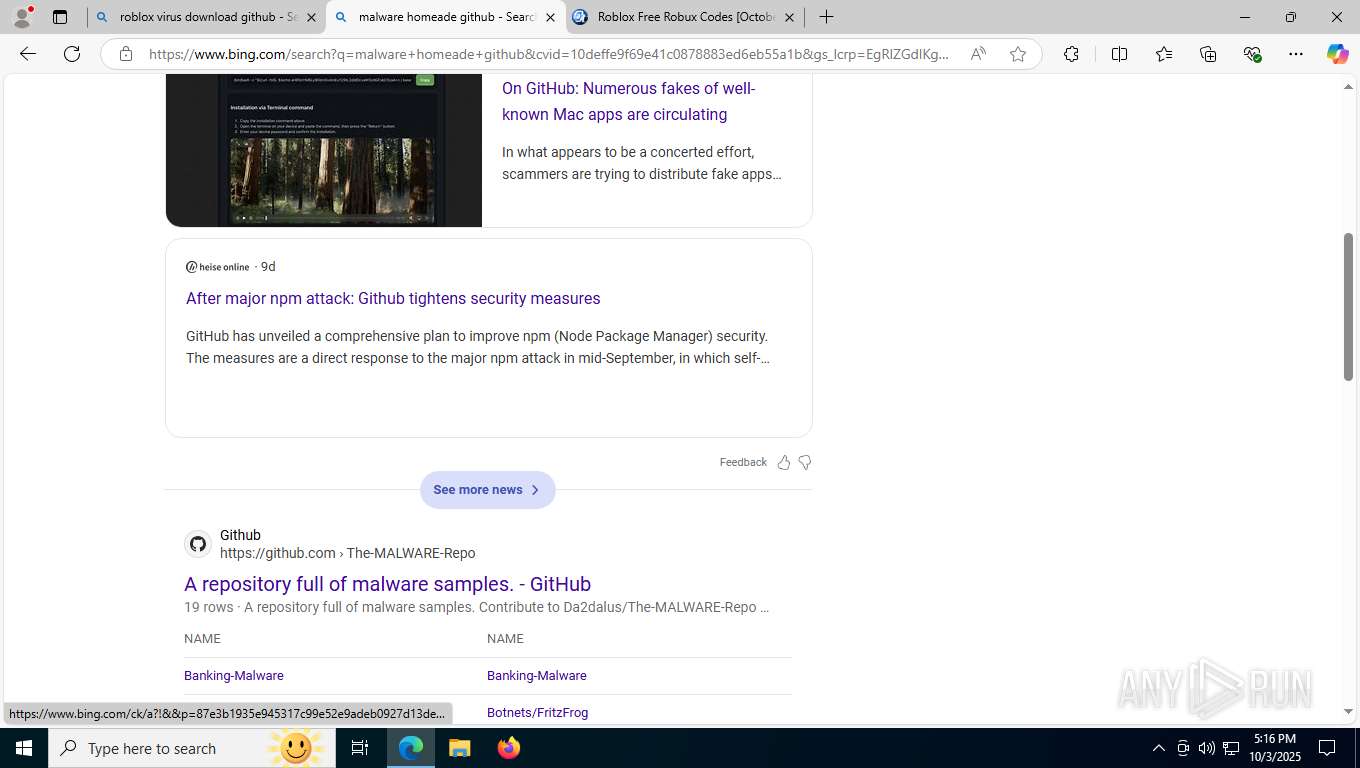Click the taskbar search box

pyautogui.click(x=190, y=748)
